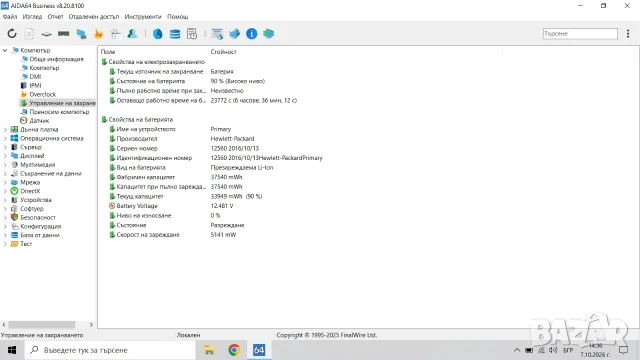Select Датчик in the tree
This screenshot has height=360, width=640.
39,121
